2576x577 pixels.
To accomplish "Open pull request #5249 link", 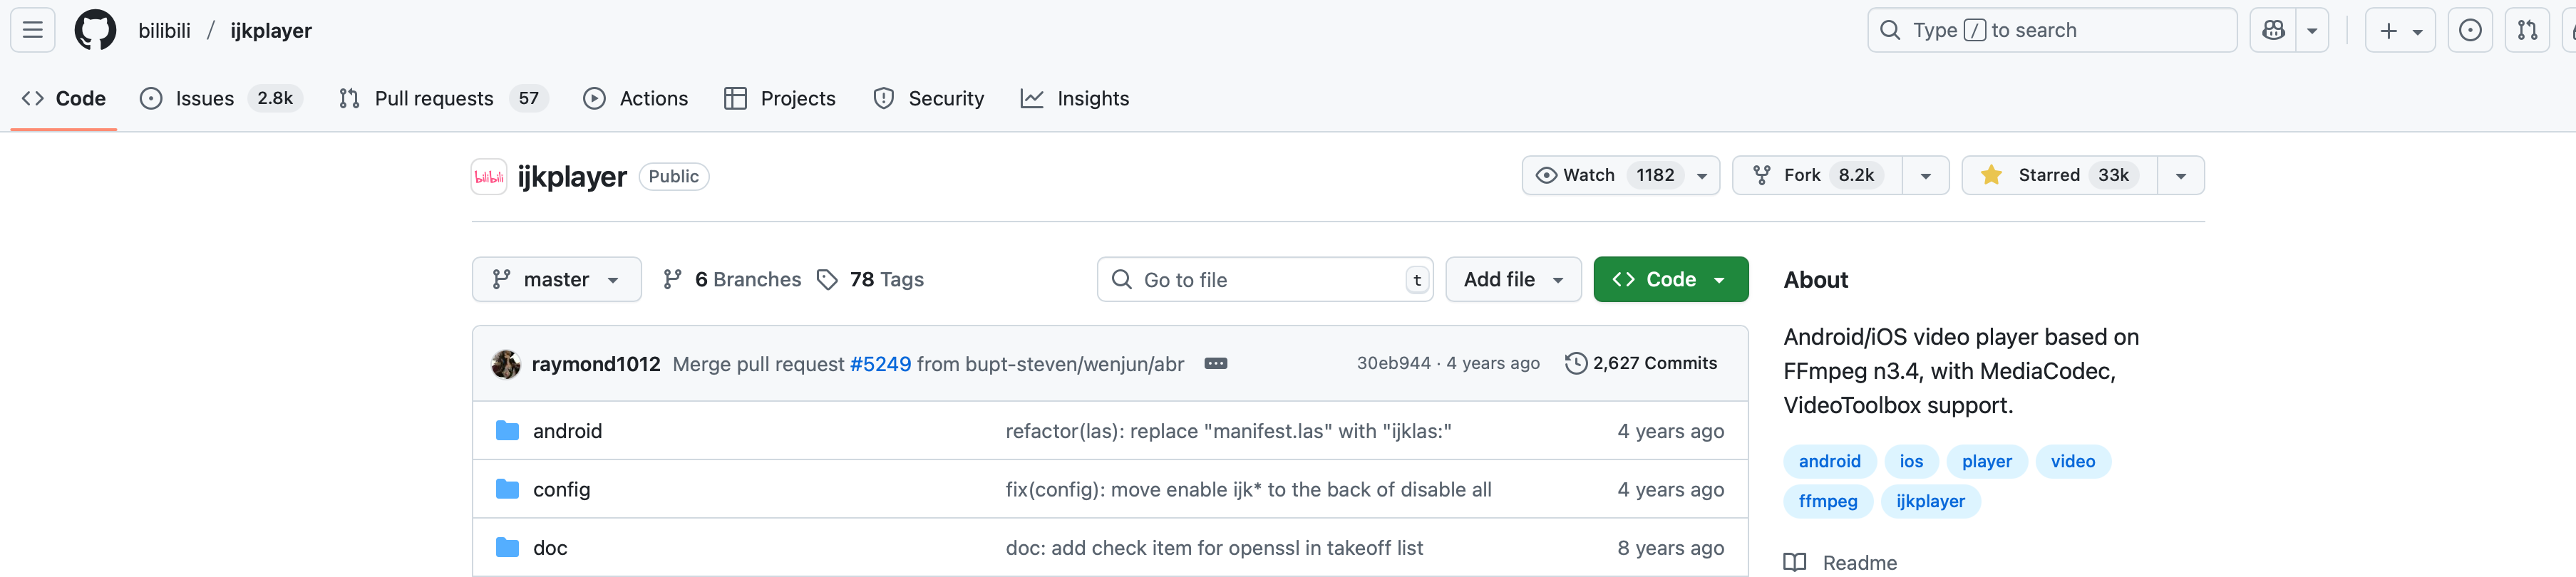I will (x=880, y=364).
